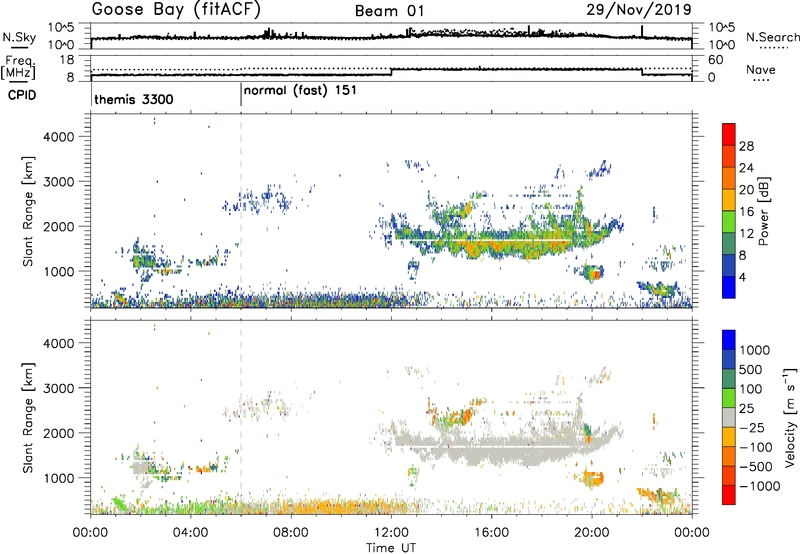
Task: Click the '04:00' time axis tick label
Action: coord(190,533)
